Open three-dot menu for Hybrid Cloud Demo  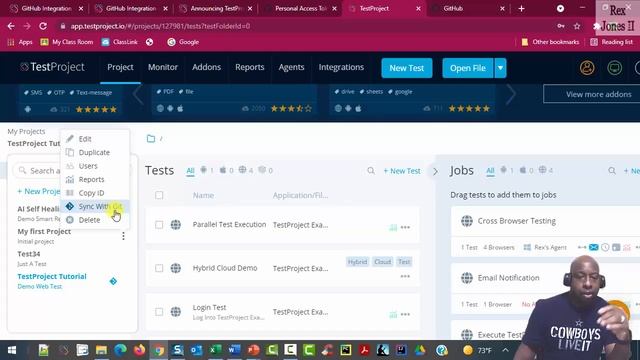click(405, 276)
